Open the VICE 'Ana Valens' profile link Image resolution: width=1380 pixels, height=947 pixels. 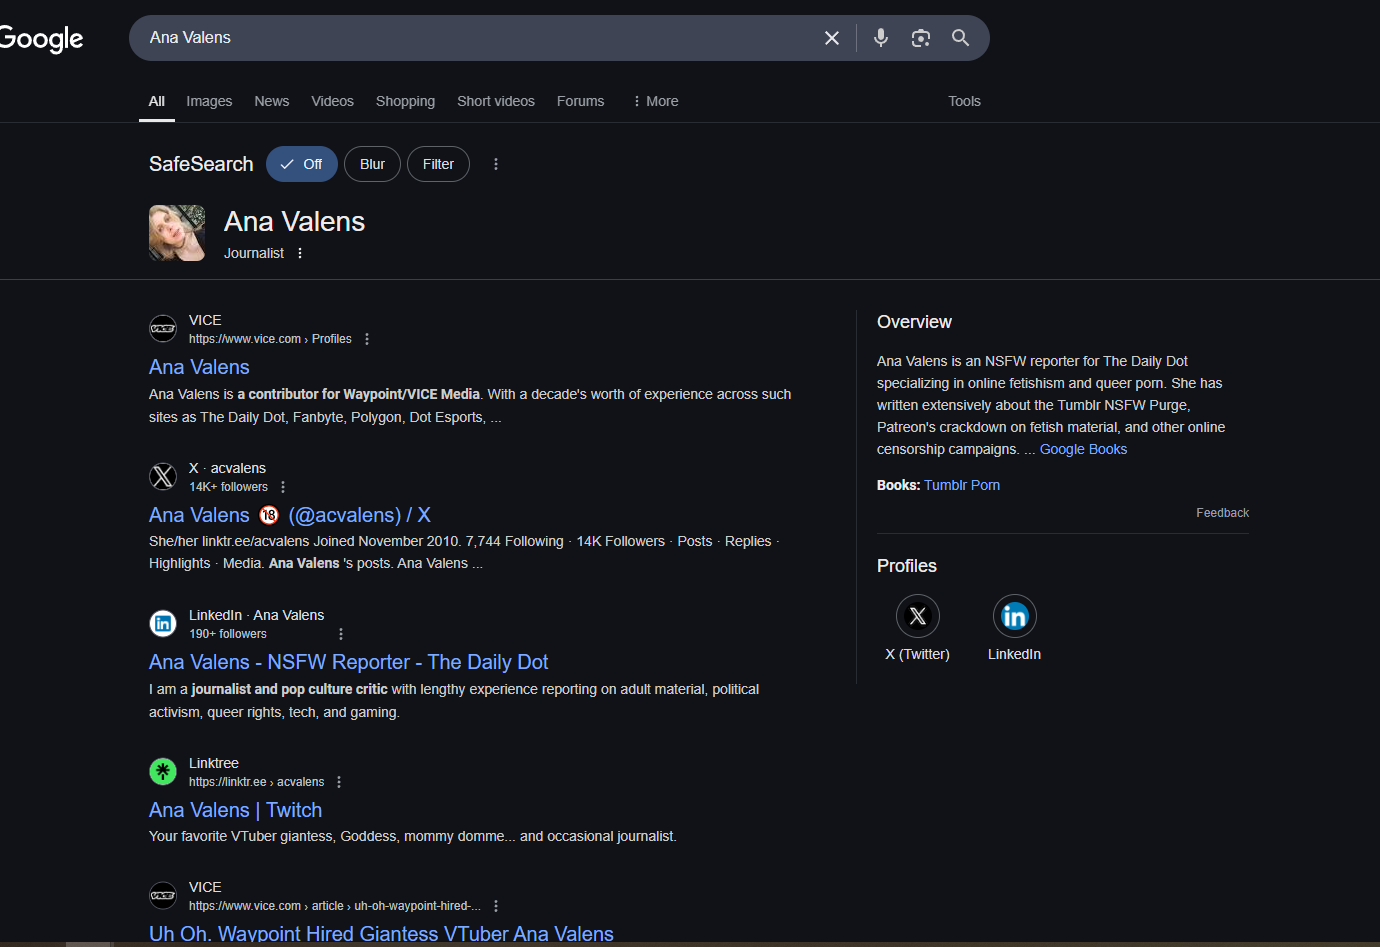click(x=199, y=367)
